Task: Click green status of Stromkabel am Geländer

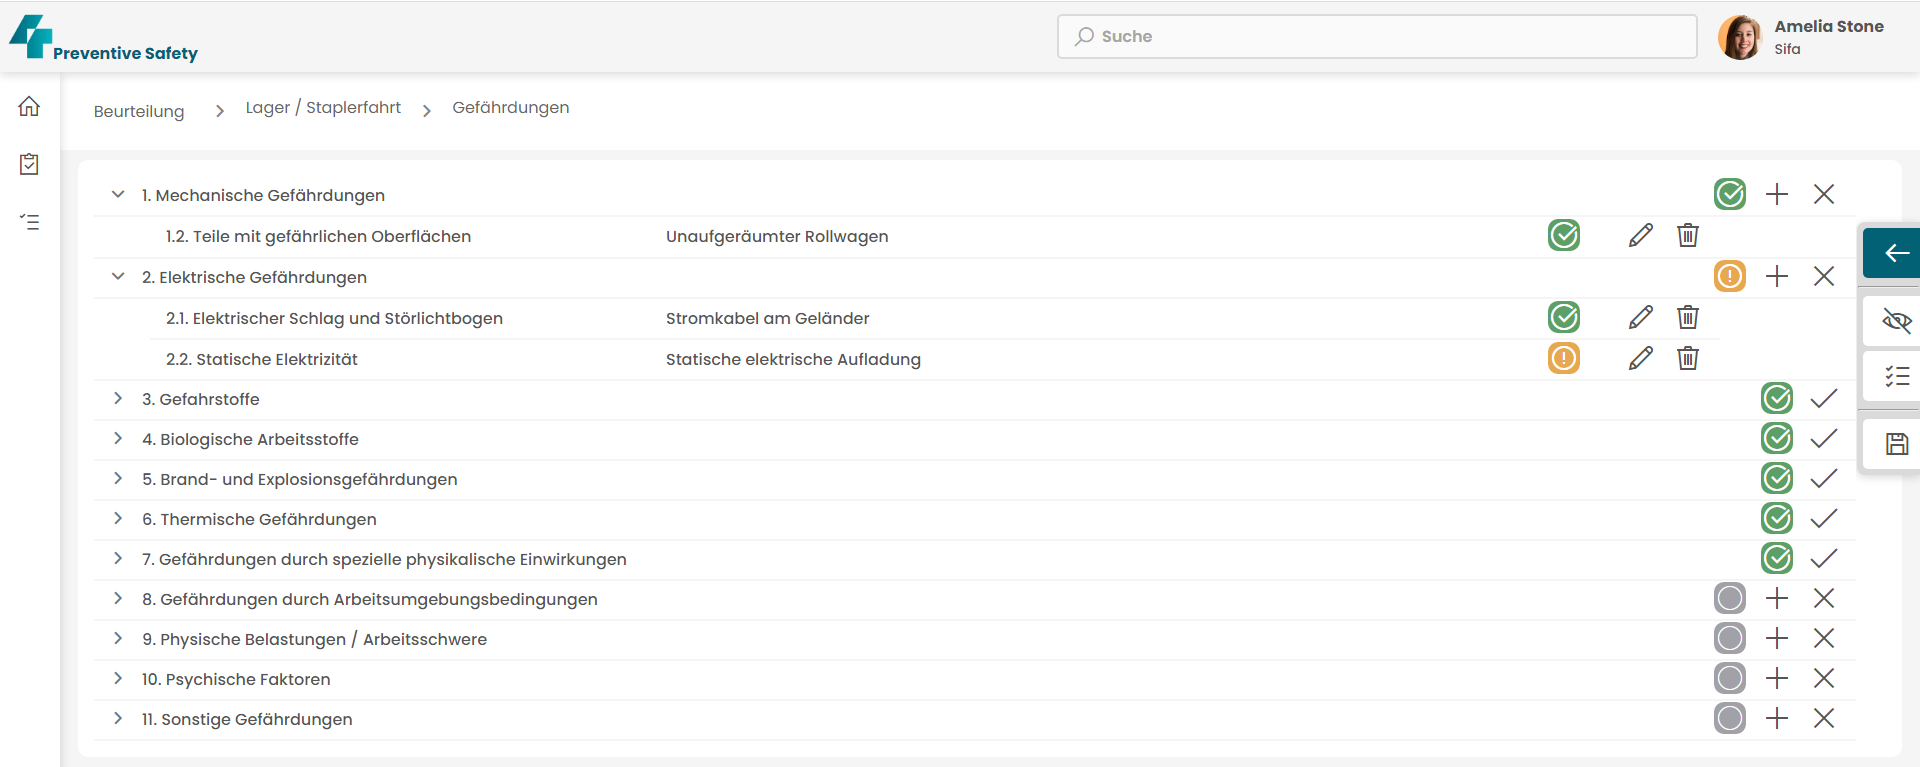Action: (x=1564, y=317)
